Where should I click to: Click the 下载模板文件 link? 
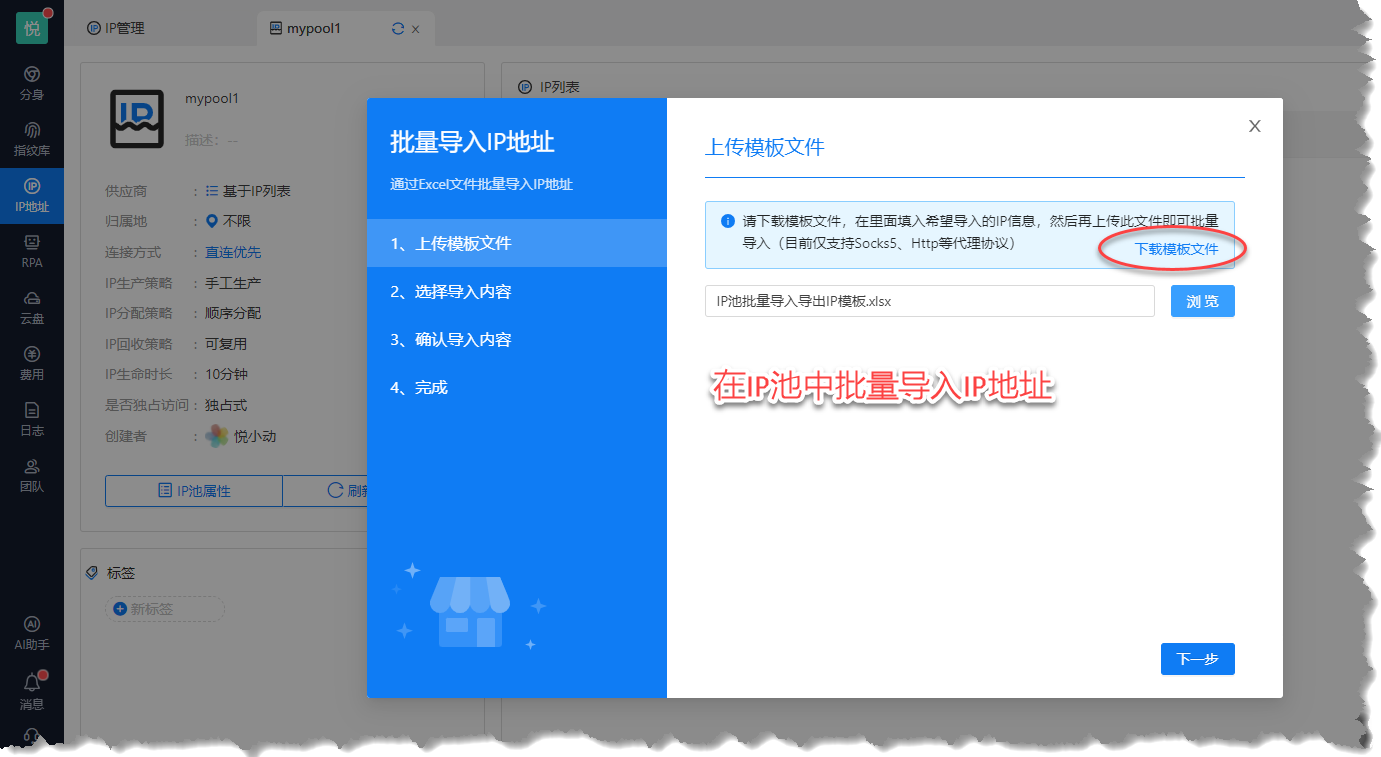pyautogui.click(x=1176, y=249)
